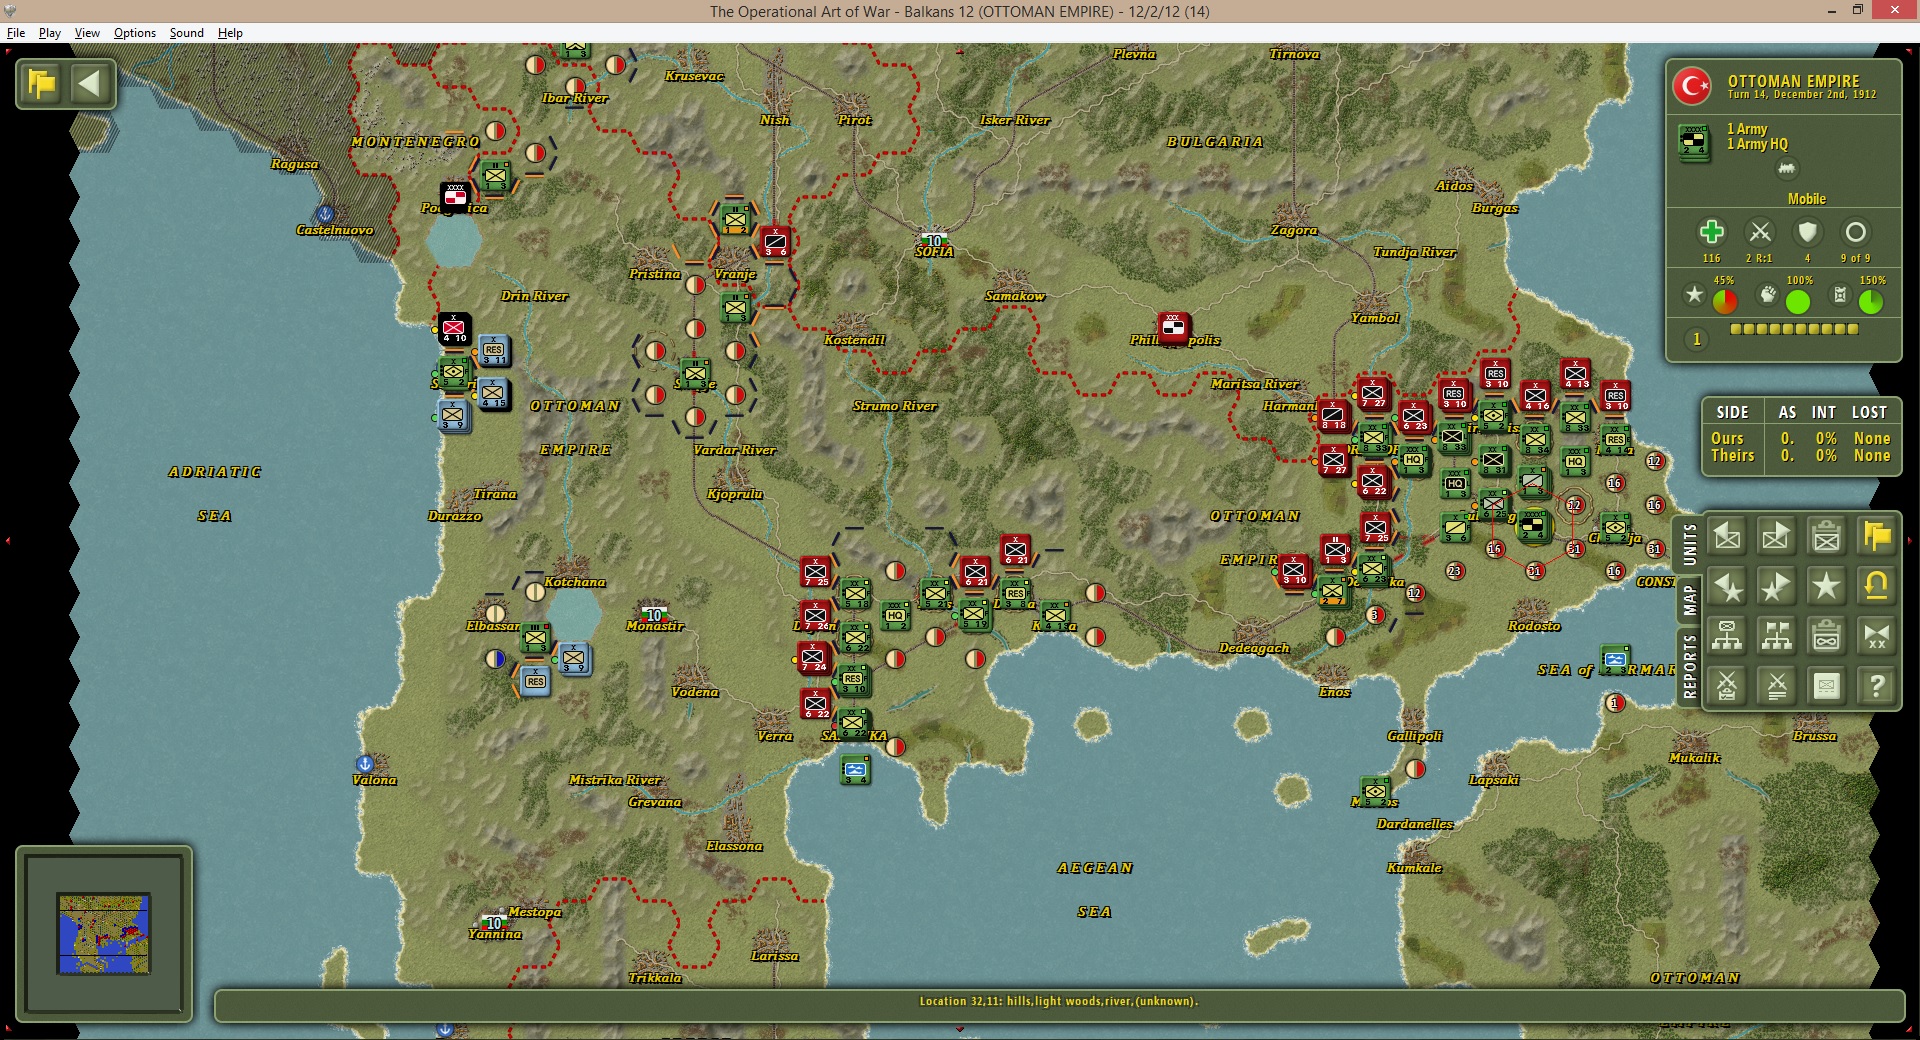Open the Play menu
The width and height of the screenshot is (1920, 1040).
click(50, 33)
